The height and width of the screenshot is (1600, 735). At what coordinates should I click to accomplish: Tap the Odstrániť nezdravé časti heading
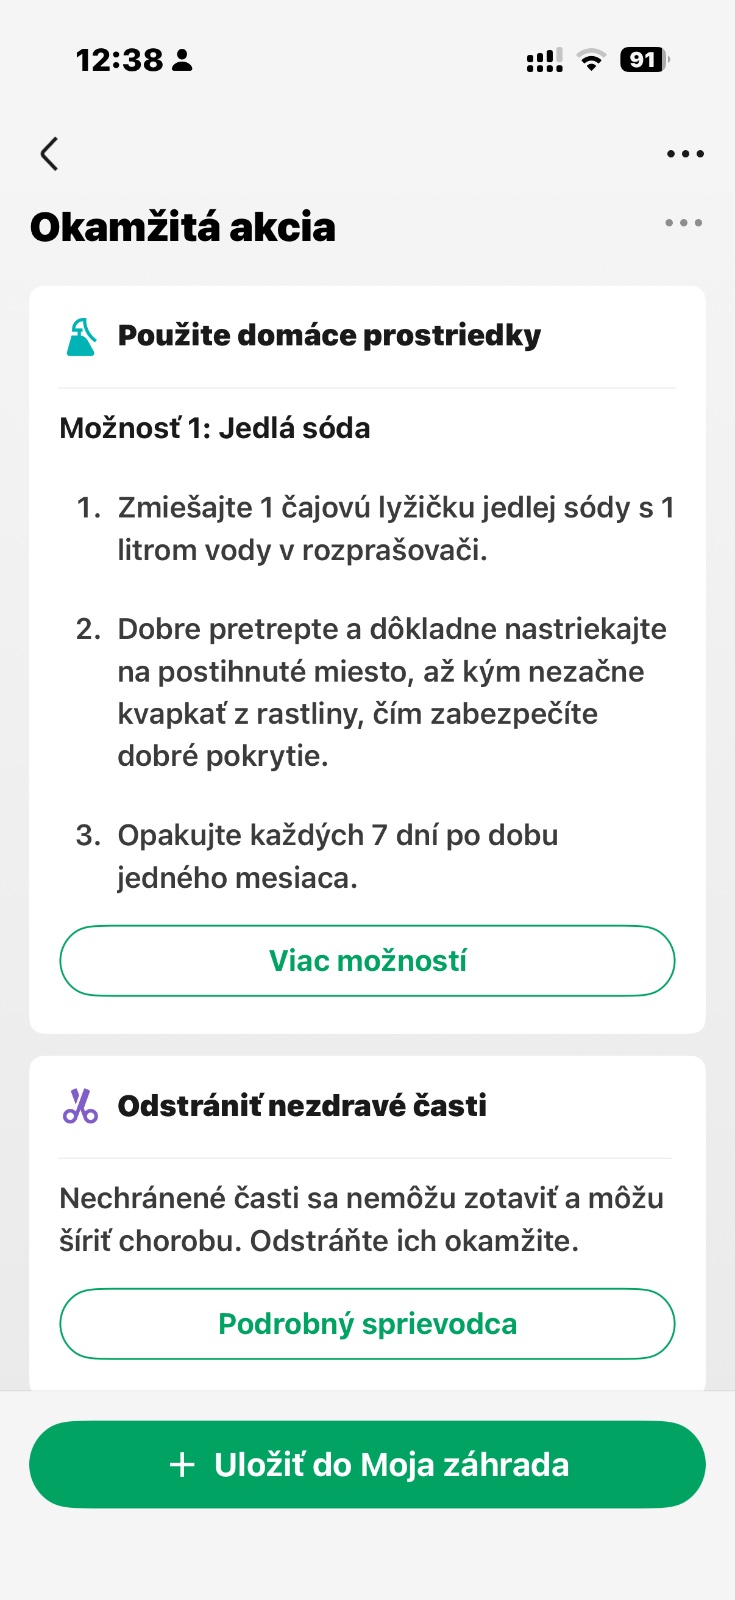(302, 1106)
